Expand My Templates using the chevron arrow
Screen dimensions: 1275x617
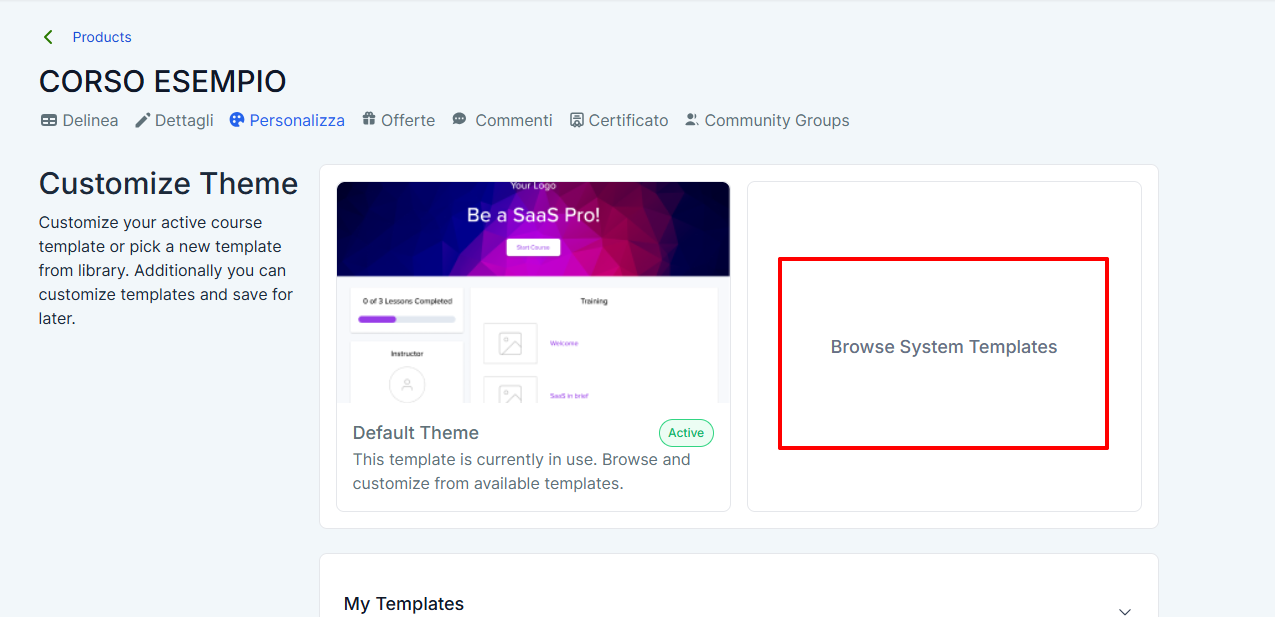pyautogui.click(x=1125, y=611)
